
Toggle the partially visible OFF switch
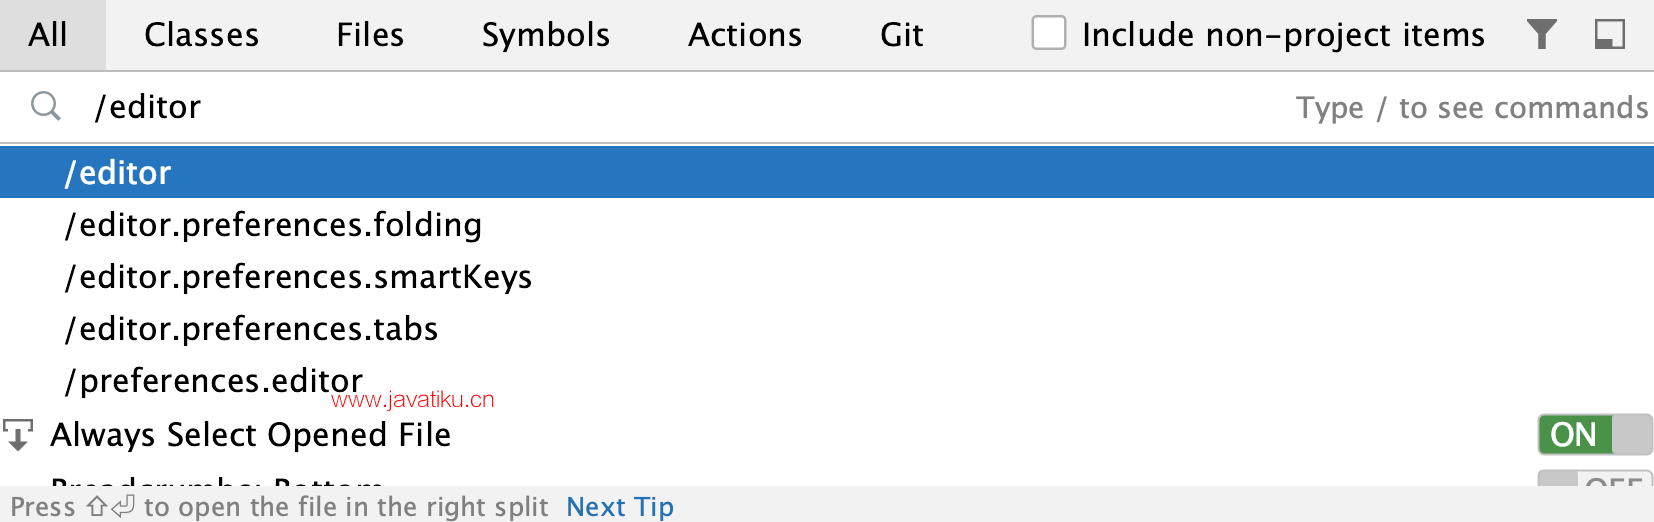1594,478
